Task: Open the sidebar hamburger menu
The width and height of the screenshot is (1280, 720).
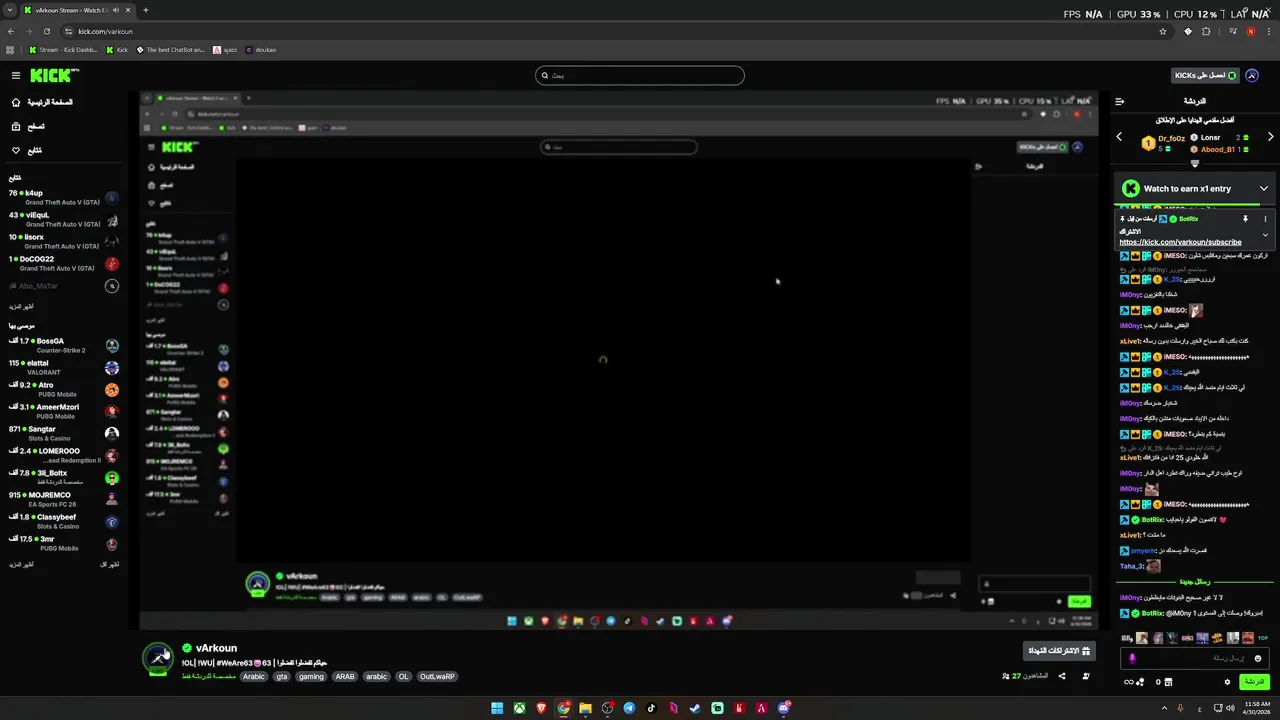Action: point(16,75)
